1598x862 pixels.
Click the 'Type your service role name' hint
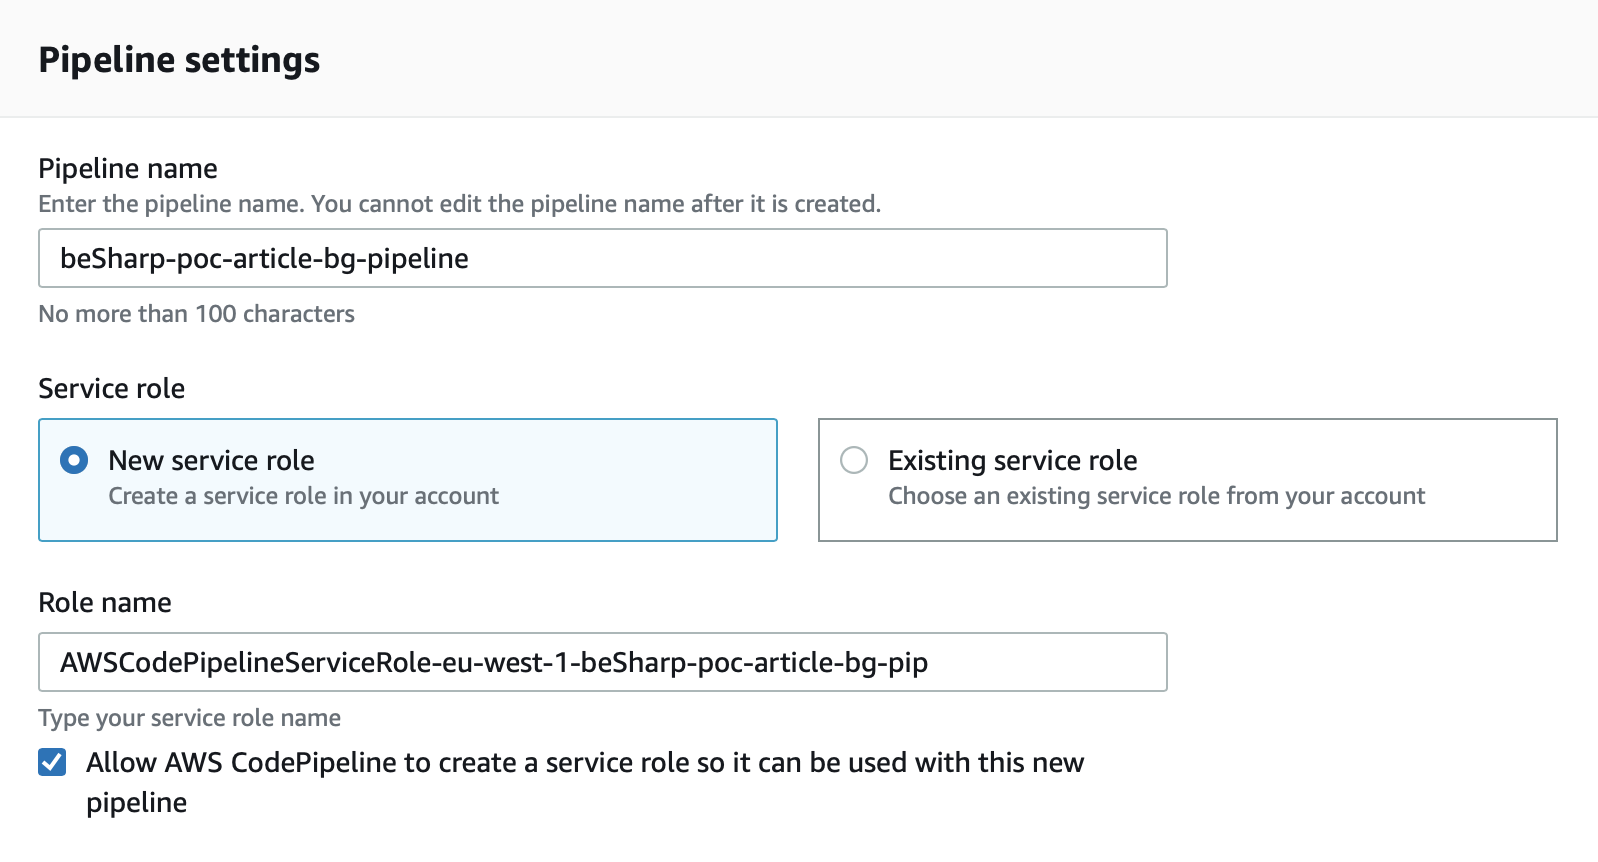click(189, 718)
